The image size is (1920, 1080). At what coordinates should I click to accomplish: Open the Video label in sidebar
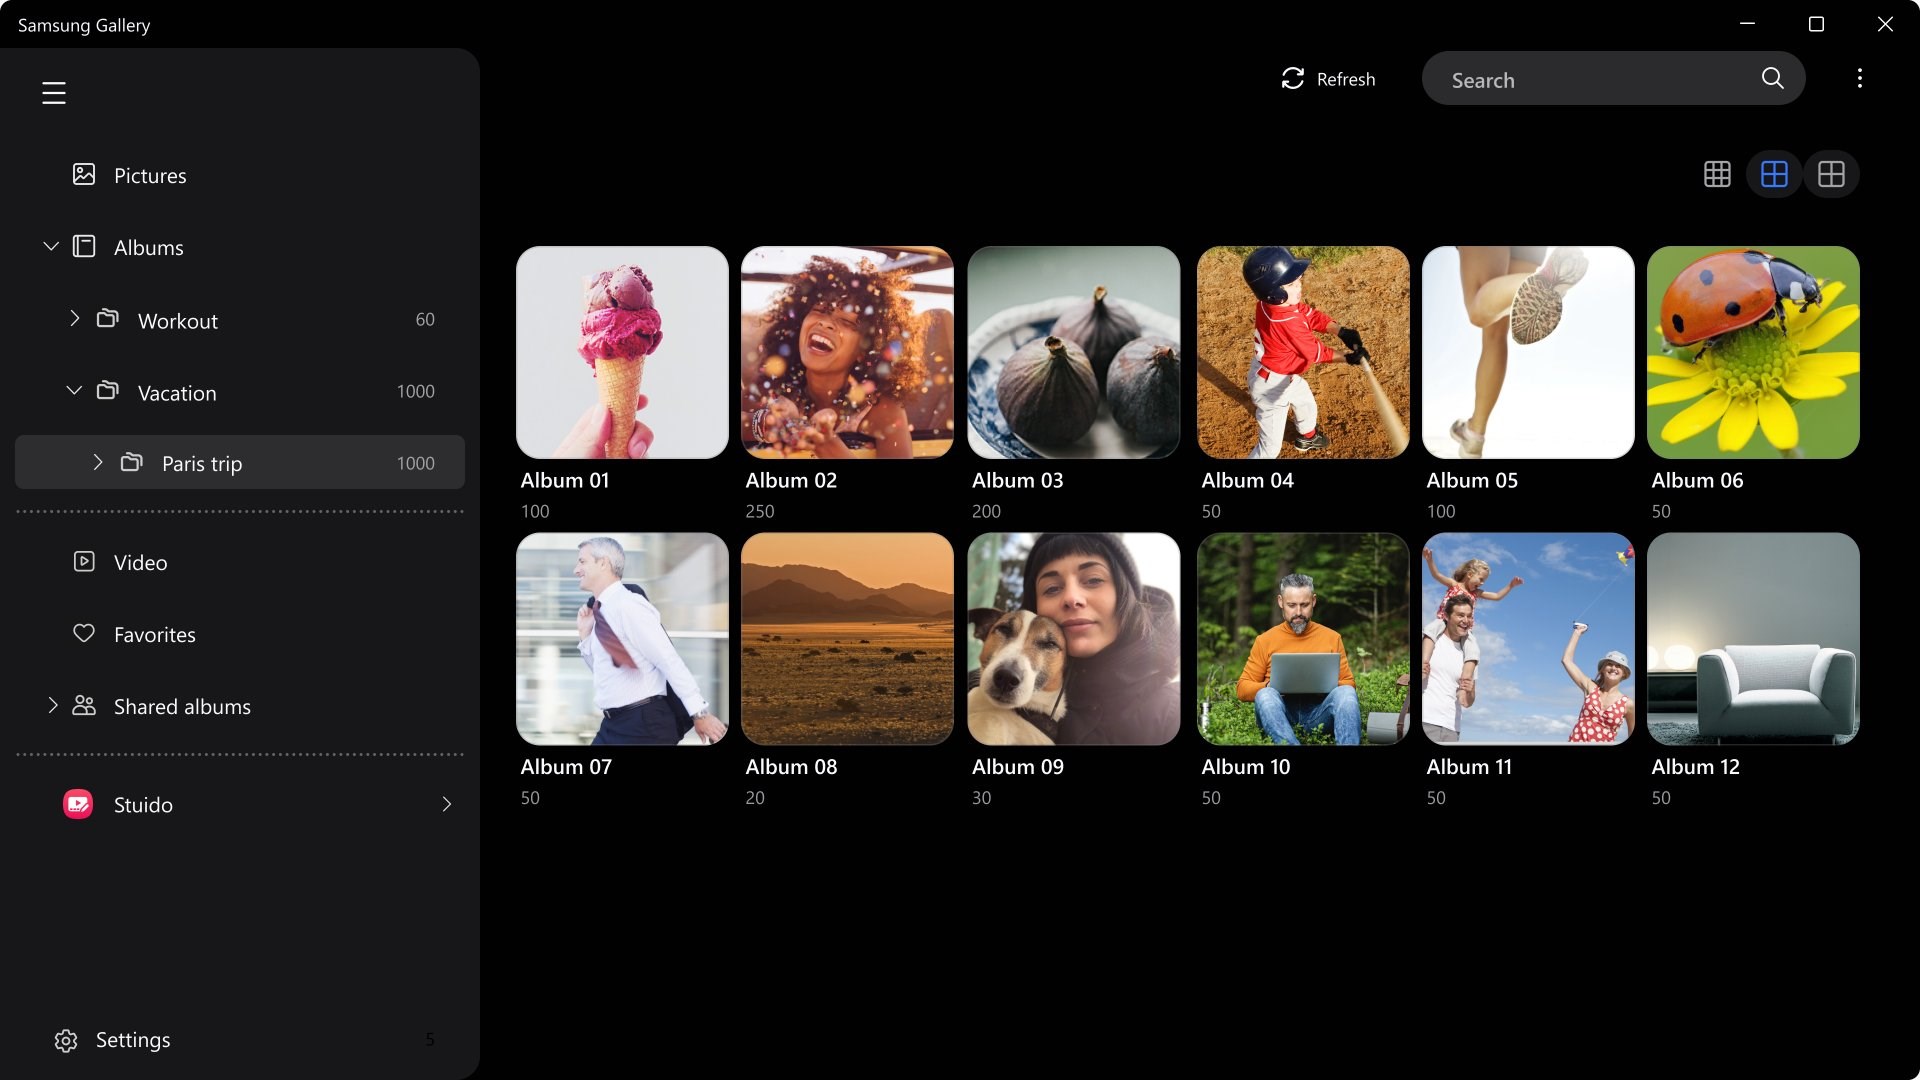point(141,563)
